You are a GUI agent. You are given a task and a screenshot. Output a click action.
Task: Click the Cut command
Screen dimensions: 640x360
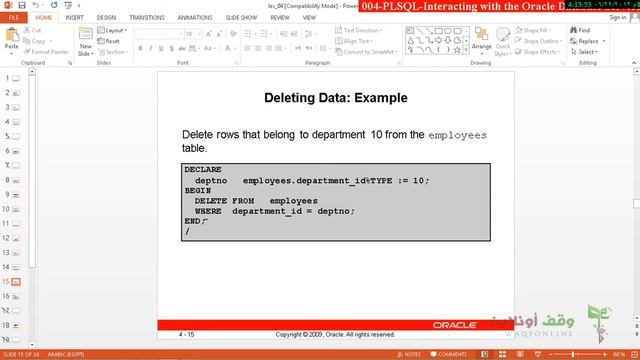click(32, 30)
